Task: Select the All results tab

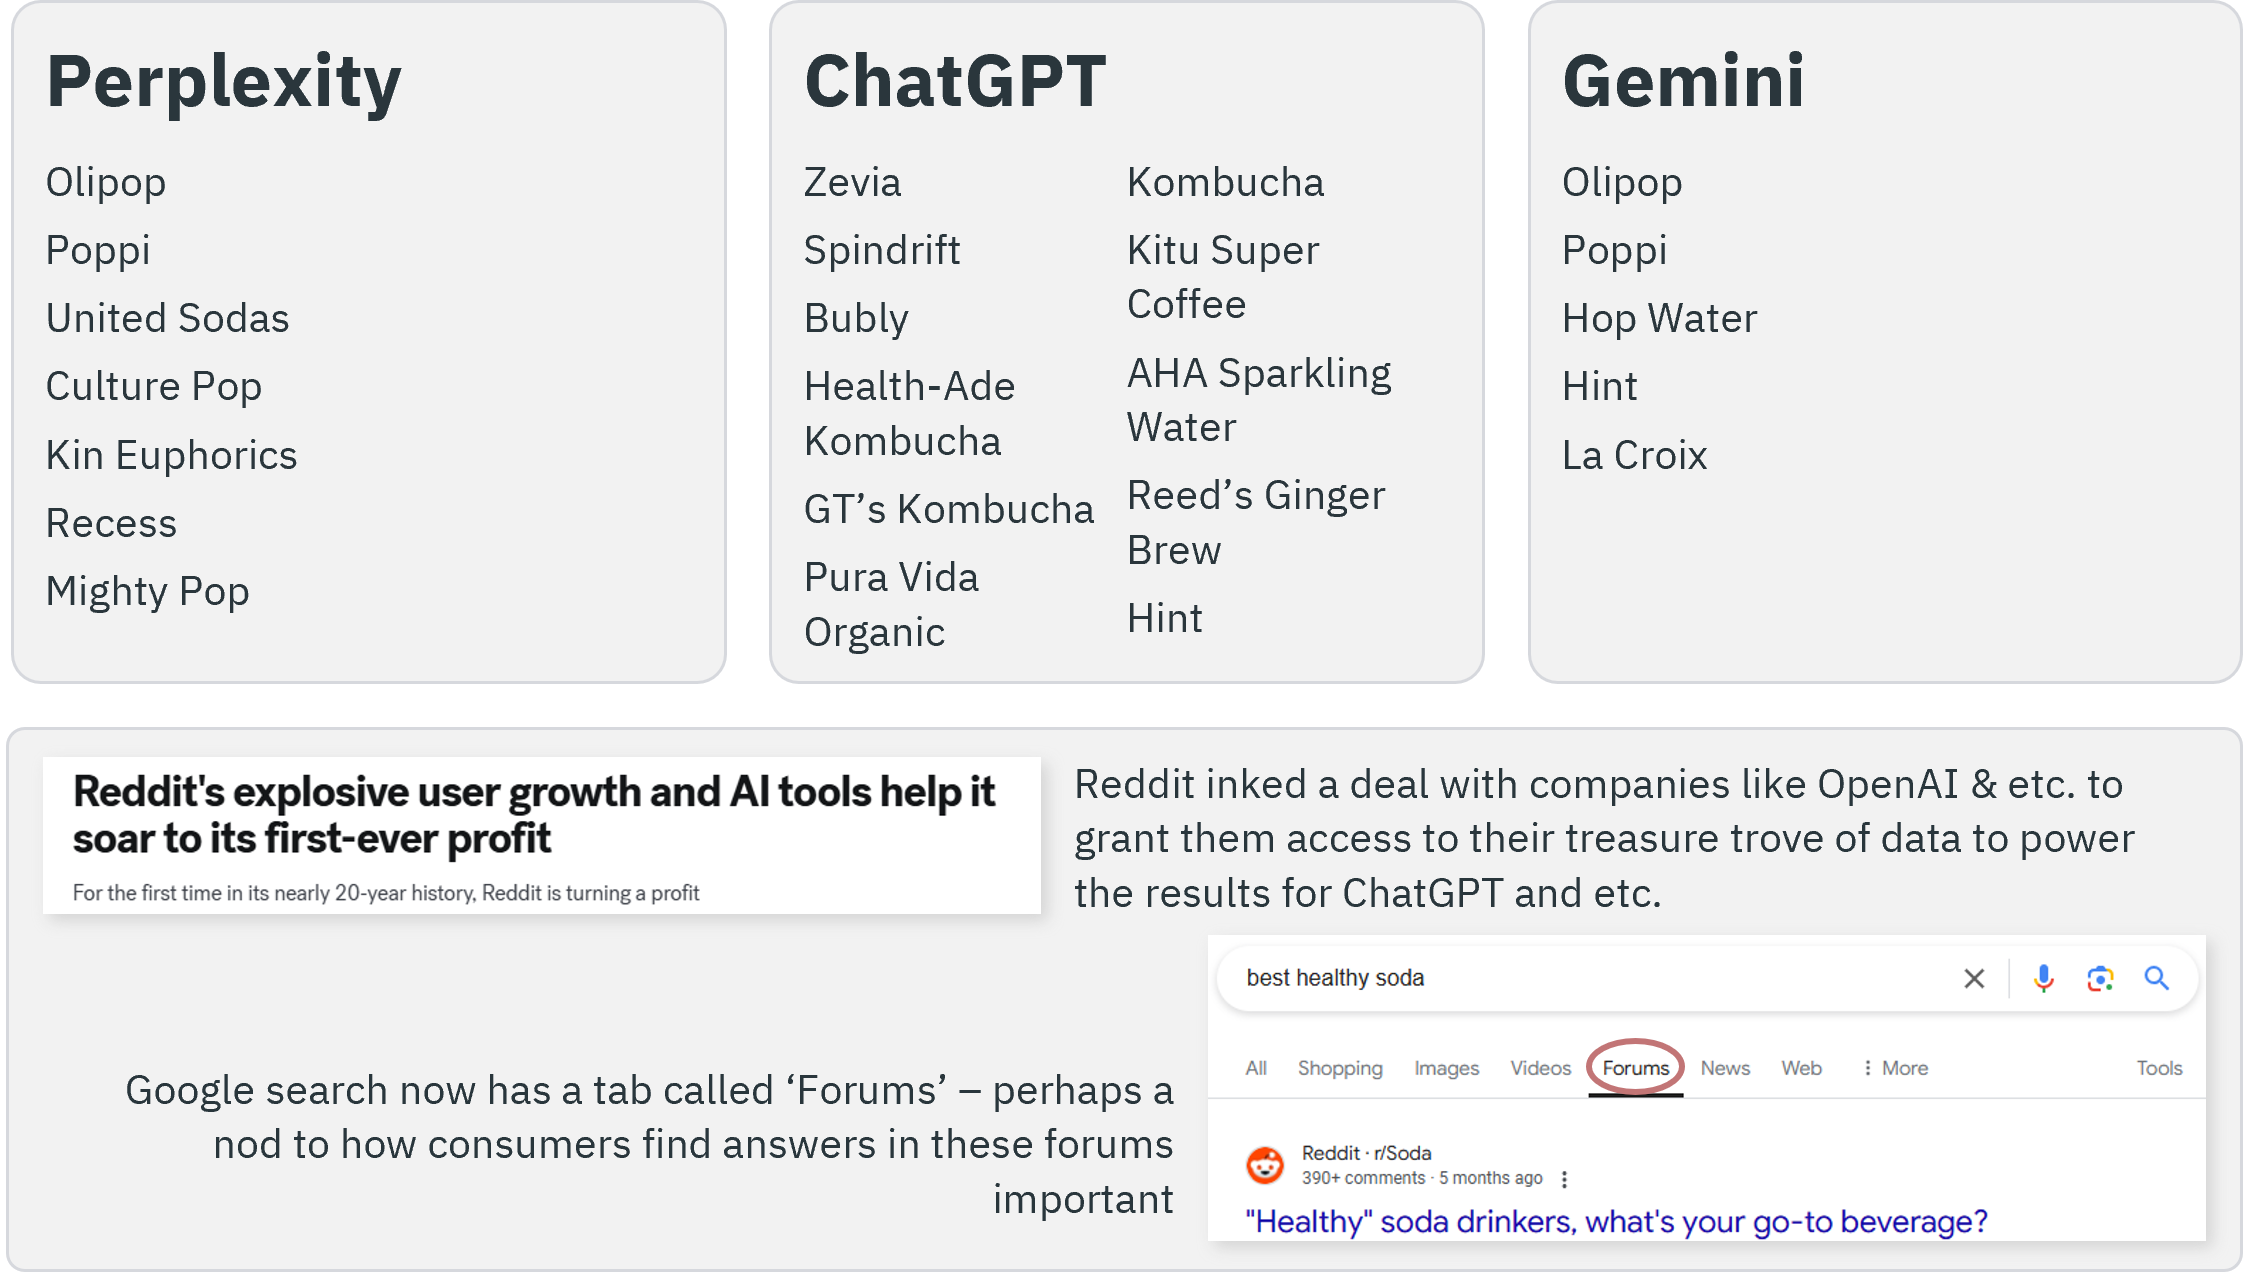Action: pos(1256,1068)
